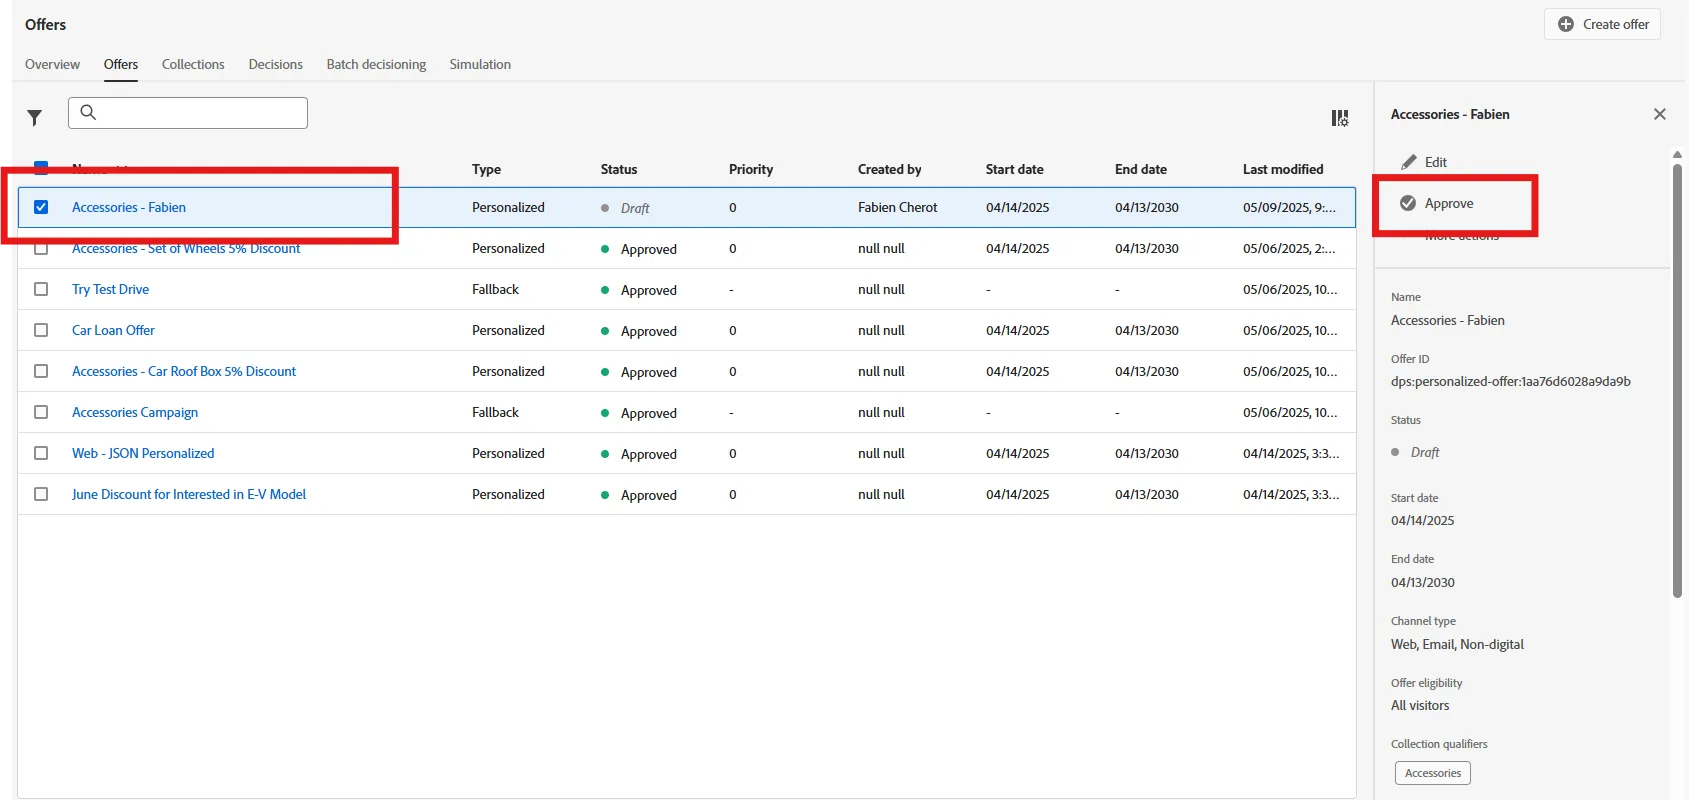
Task: Click the Fabien Cherot created-by cell
Action: (898, 207)
